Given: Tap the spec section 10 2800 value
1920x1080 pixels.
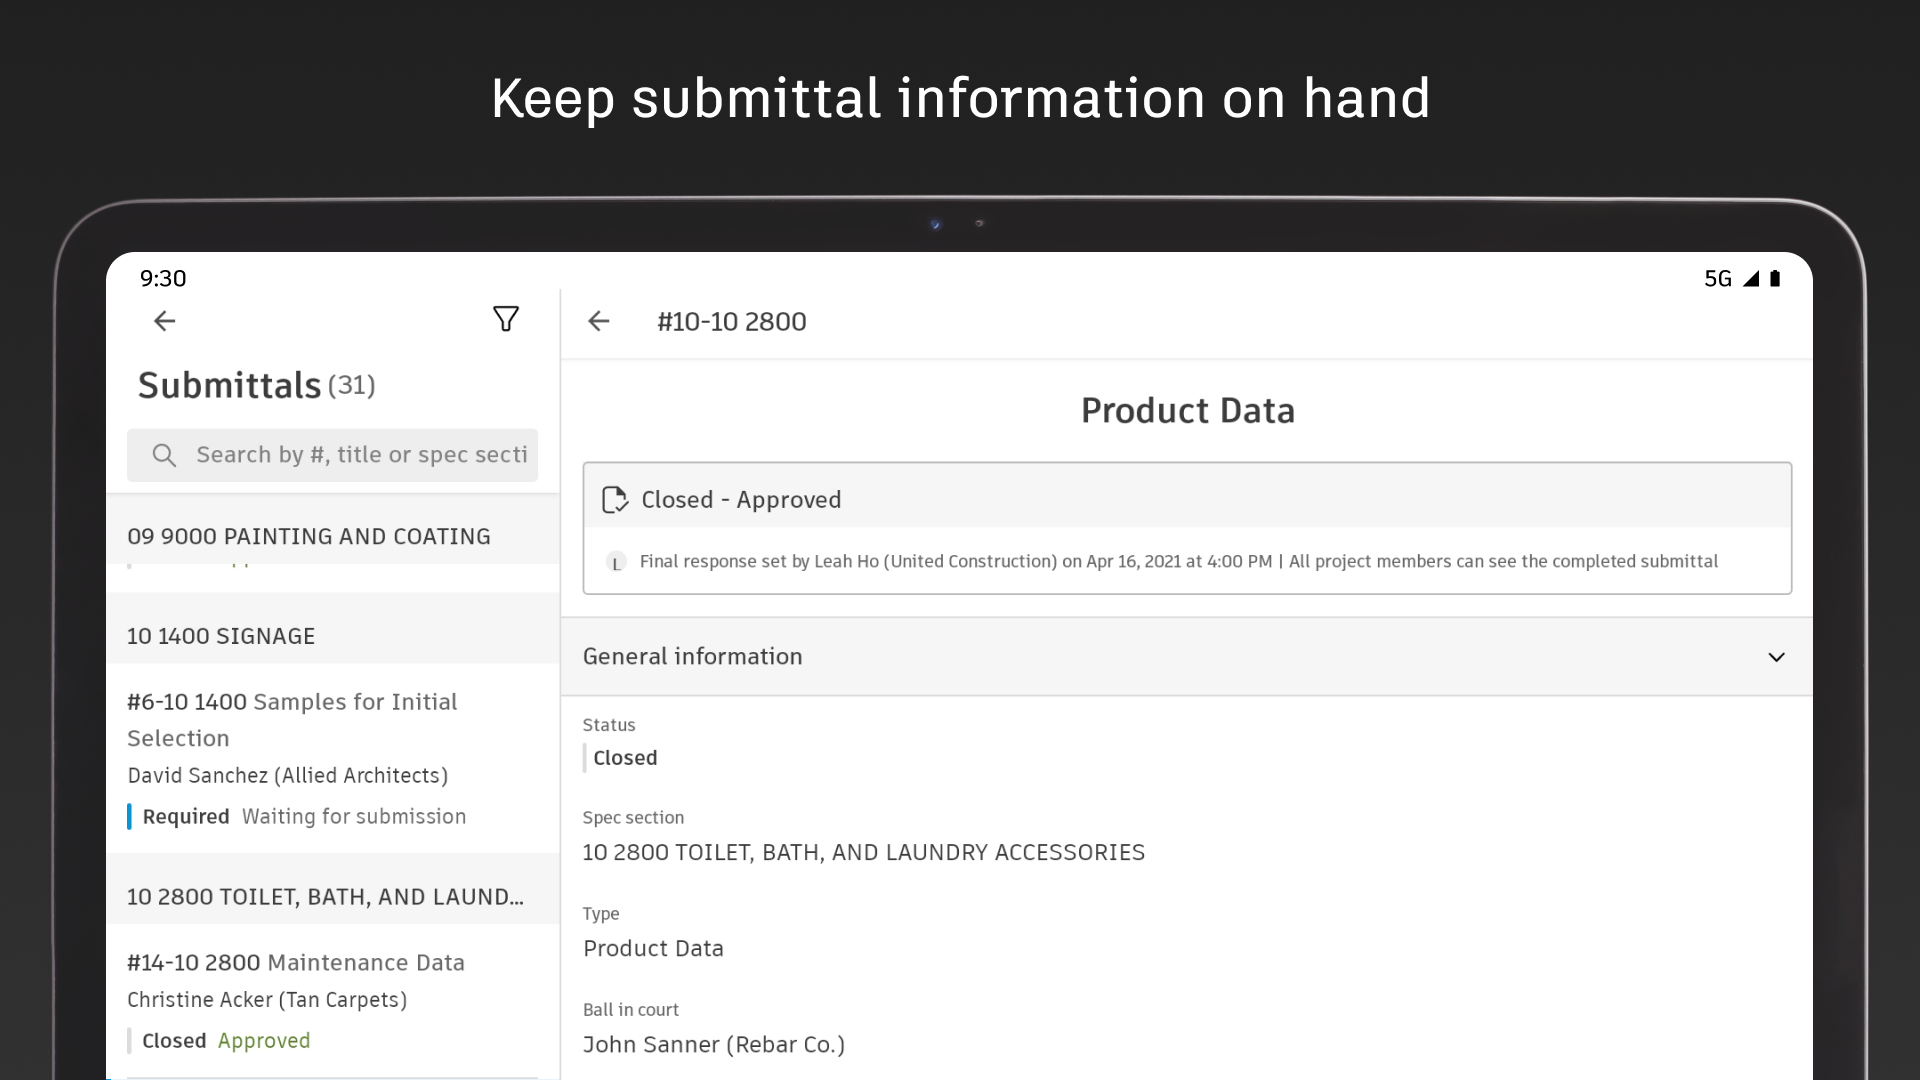Looking at the screenshot, I should pyautogui.click(x=863, y=852).
